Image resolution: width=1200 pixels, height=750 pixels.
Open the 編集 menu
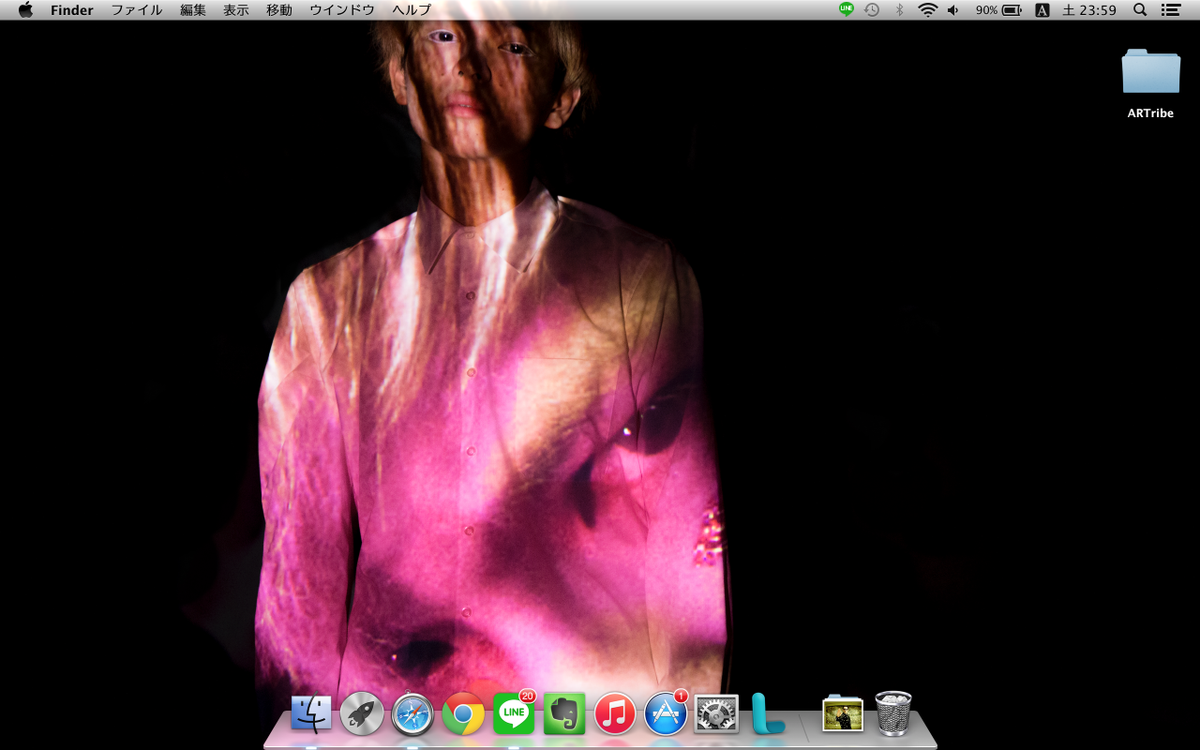click(193, 10)
